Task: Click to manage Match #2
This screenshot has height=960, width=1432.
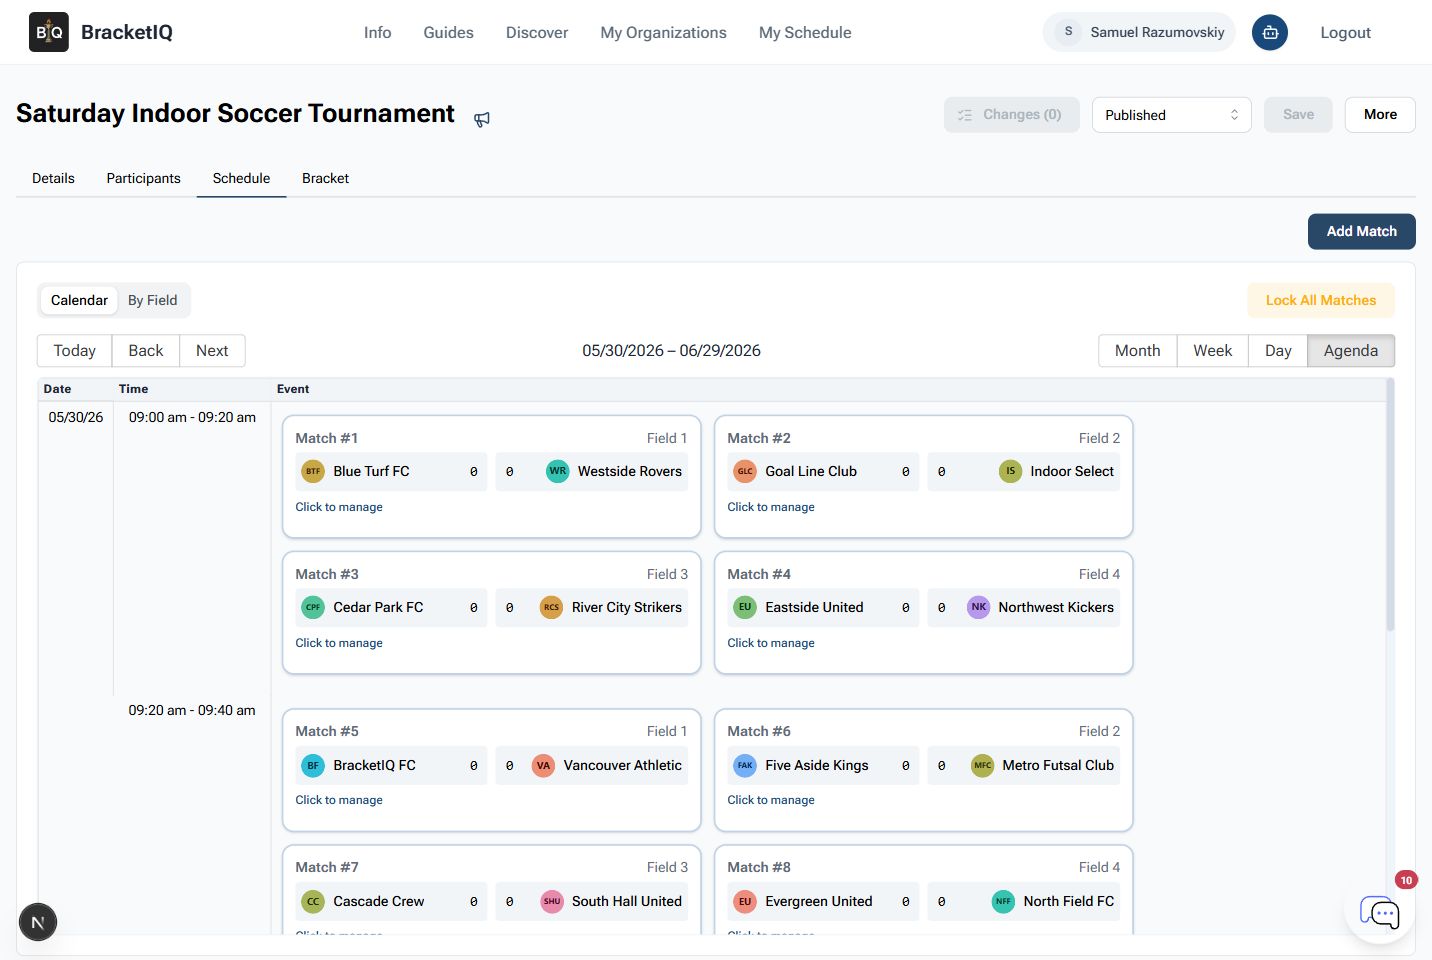Action: (x=771, y=507)
